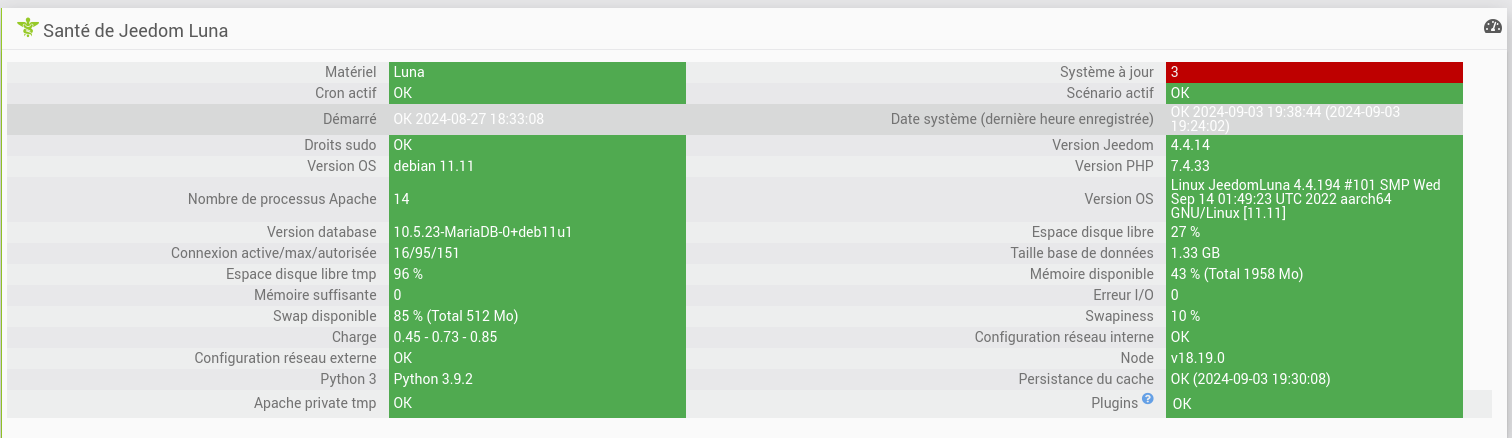Click the Swap disponible 85 % cell
Image resolution: width=1512 pixels, height=438 pixels.
click(536, 316)
